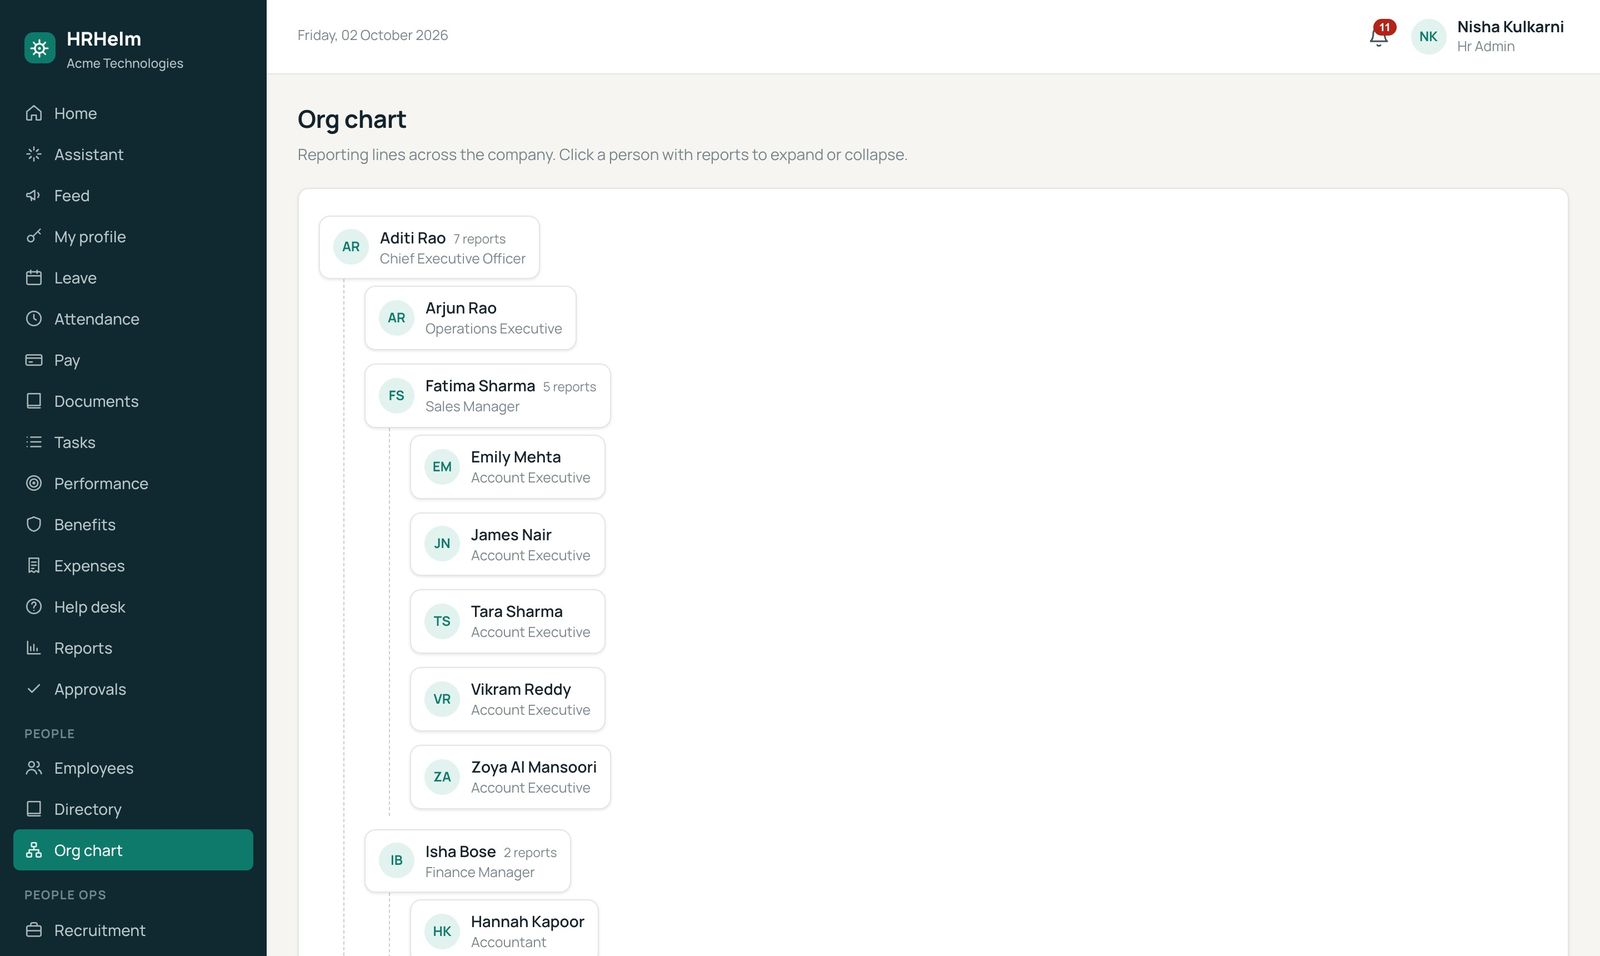The width and height of the screenshot is (1600, 956).
Task: Click the 'Acme Technologies' company name
Action: tap(125, 63)
